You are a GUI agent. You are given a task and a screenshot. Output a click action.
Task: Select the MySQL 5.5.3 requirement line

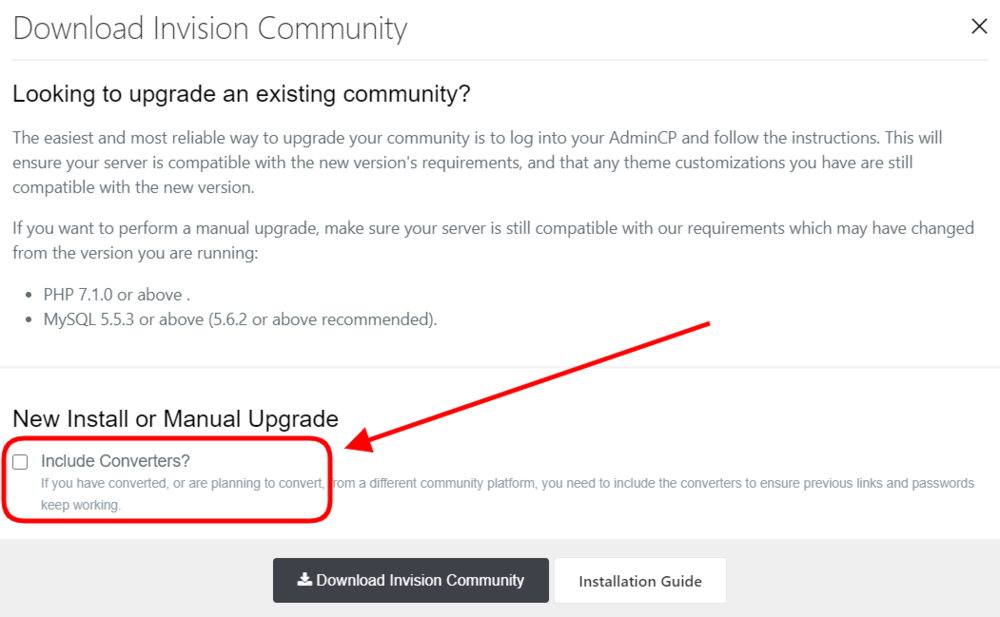(240, 320)
